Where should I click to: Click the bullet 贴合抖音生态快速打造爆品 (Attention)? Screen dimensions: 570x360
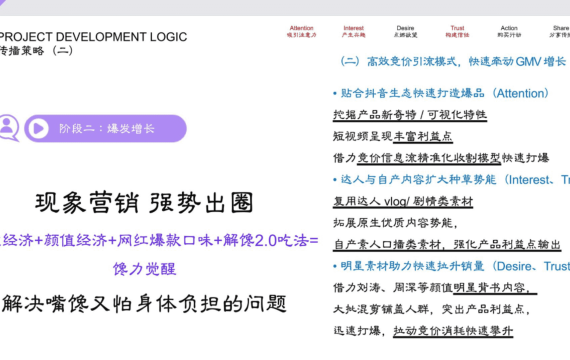click(441, 93)
